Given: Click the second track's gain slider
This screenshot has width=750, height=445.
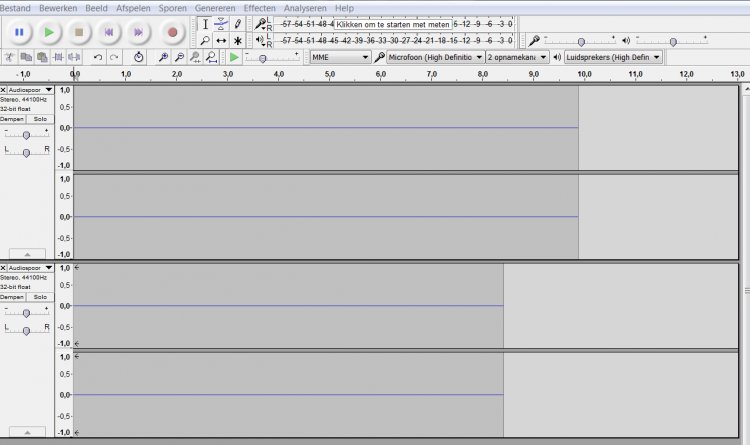Looking at the screenshot, I should 26,312.
